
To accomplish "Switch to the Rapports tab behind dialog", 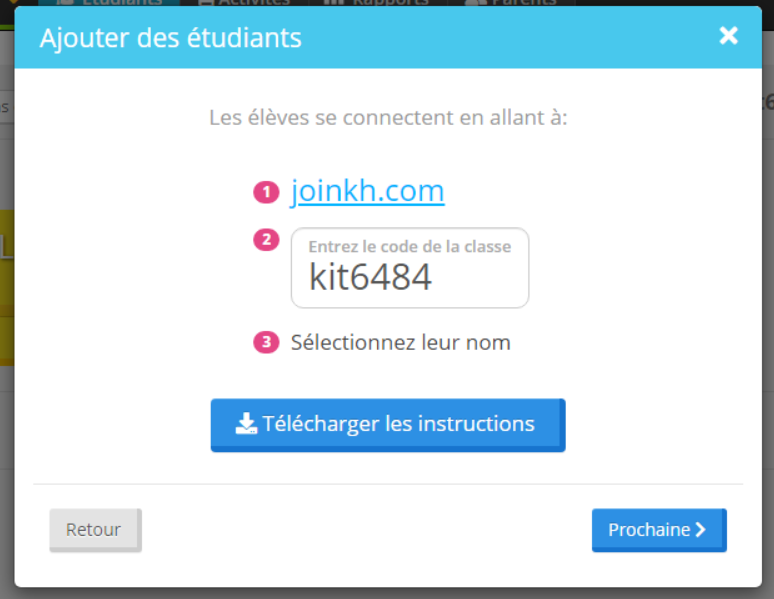I will click(x=378, y=2).
